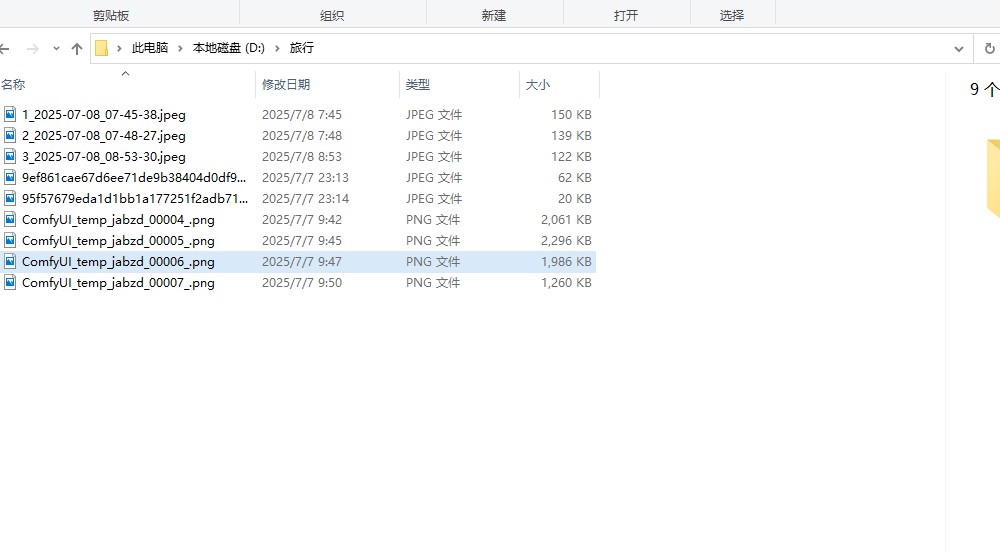Open 打开 ribbon group
1000x552 pixels.
pyautogui.click(x=626, y=15)
